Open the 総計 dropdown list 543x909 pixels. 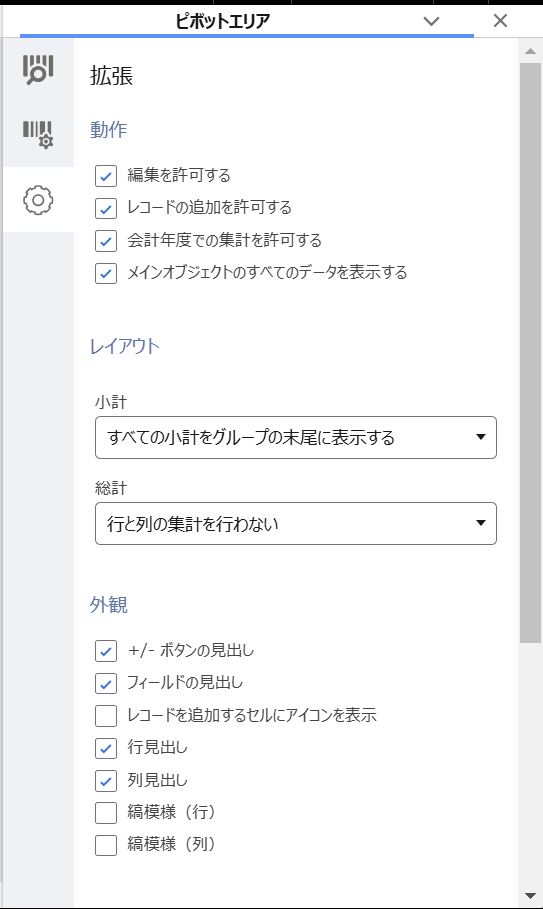click(x=296, y=523)
